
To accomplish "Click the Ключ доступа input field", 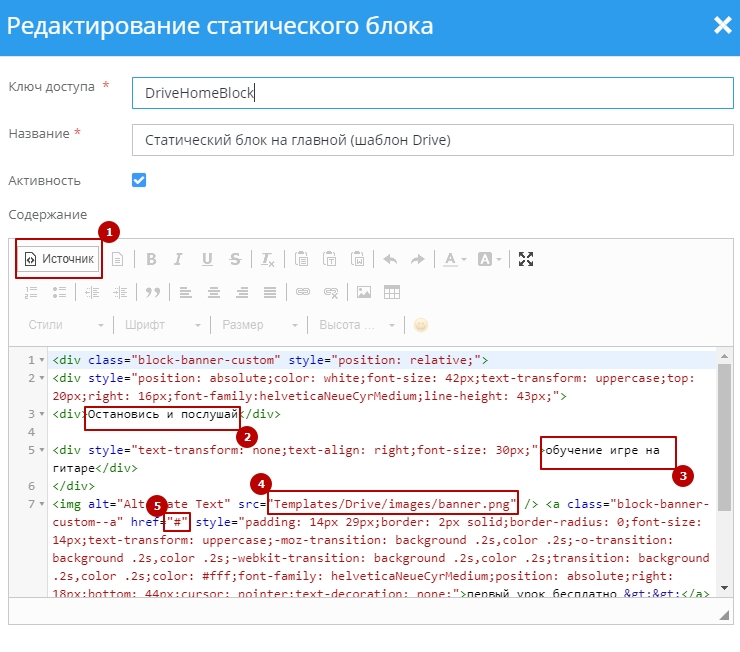I will coord(433,93).
